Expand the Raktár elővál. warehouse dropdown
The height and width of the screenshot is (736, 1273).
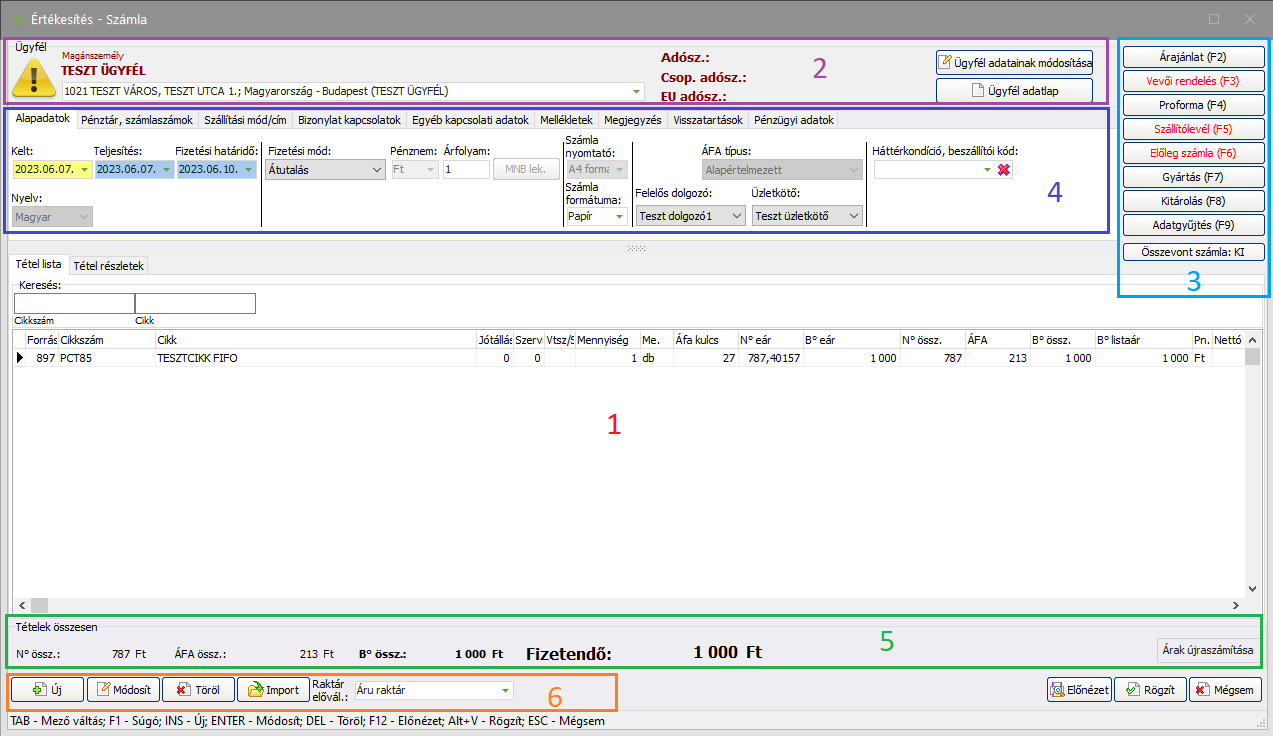click(504, 690)
